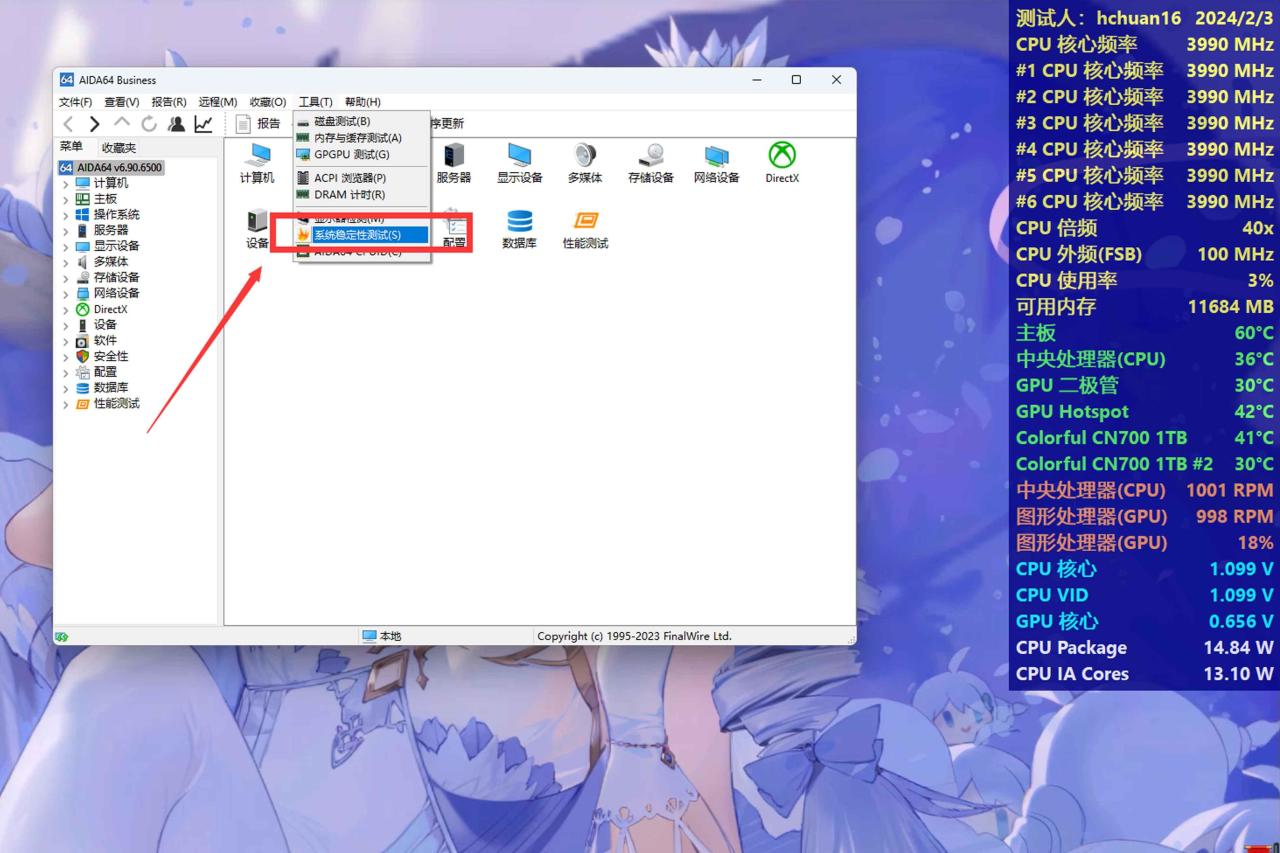Switch to the 菜单 tab
1280x853 pixels.
tap(71, 147)
